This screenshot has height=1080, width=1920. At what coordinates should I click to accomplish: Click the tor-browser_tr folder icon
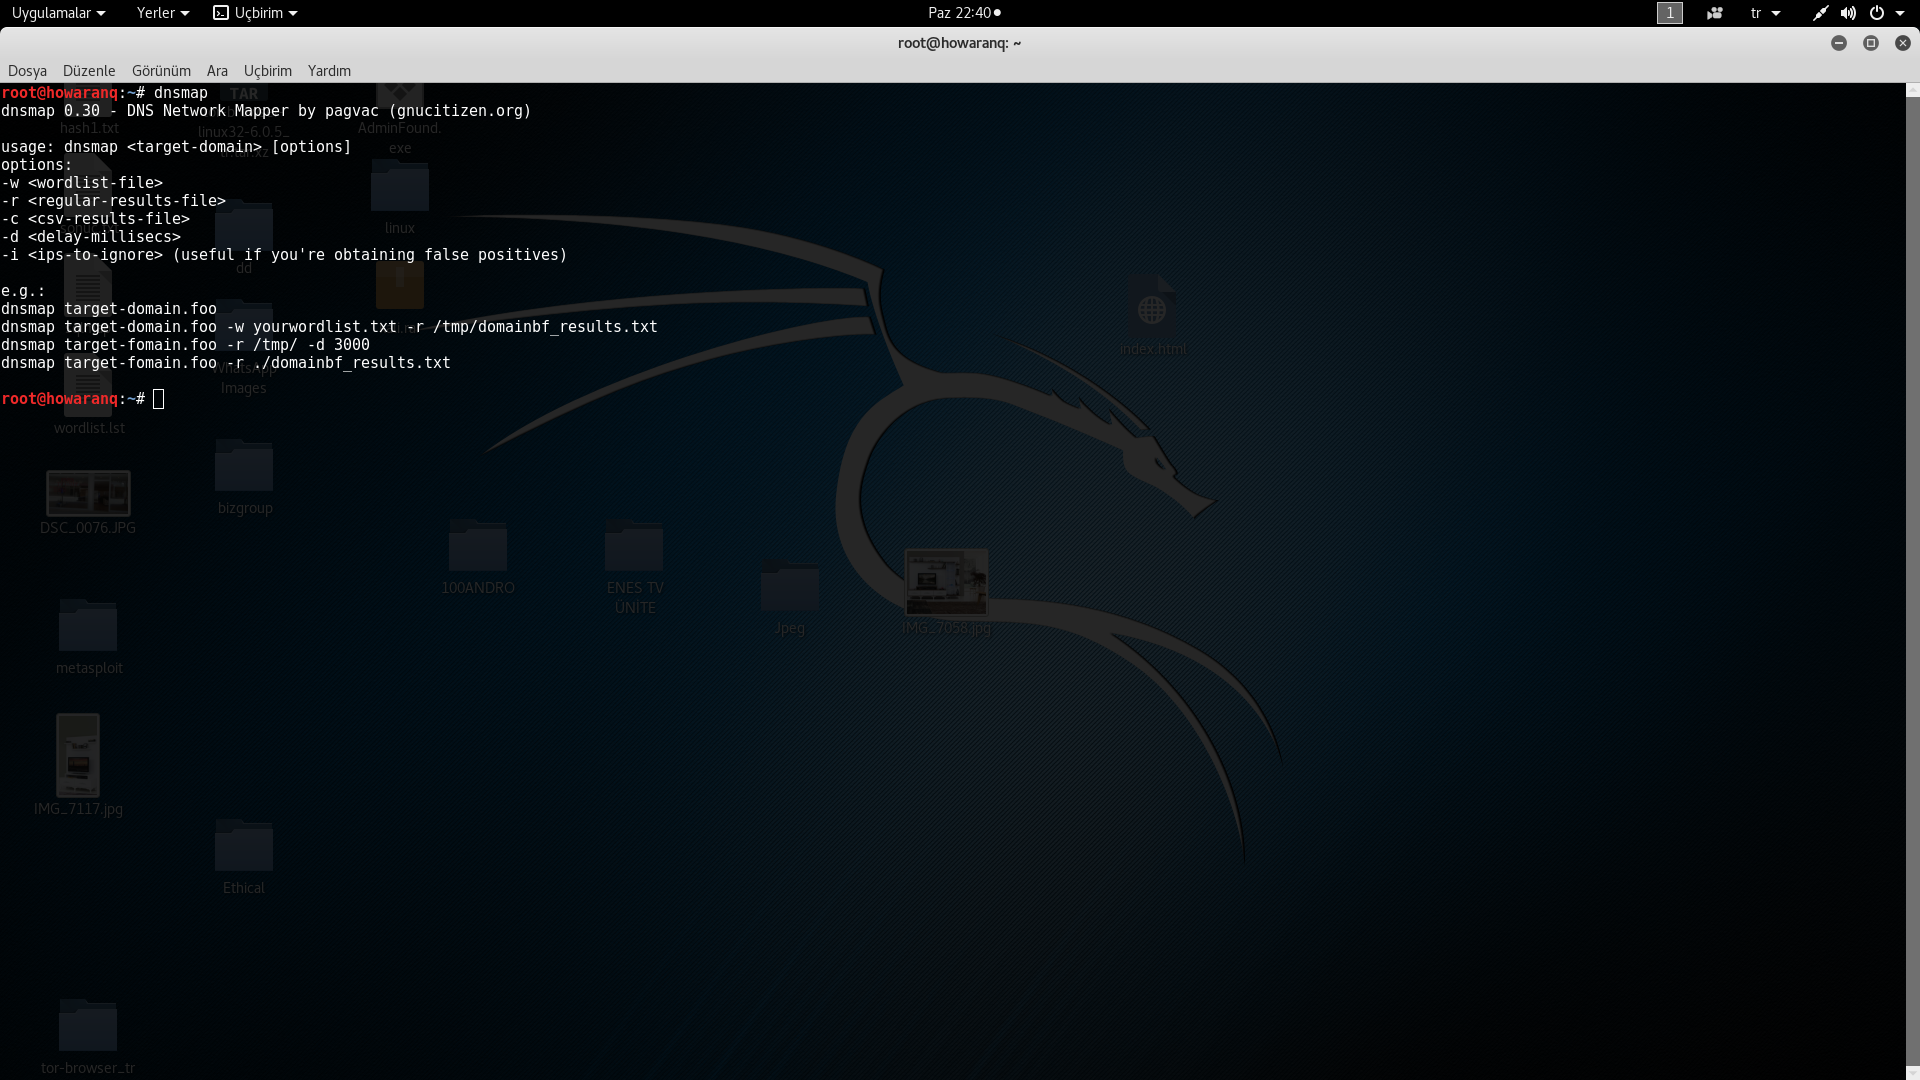[x=88, y=1026]
